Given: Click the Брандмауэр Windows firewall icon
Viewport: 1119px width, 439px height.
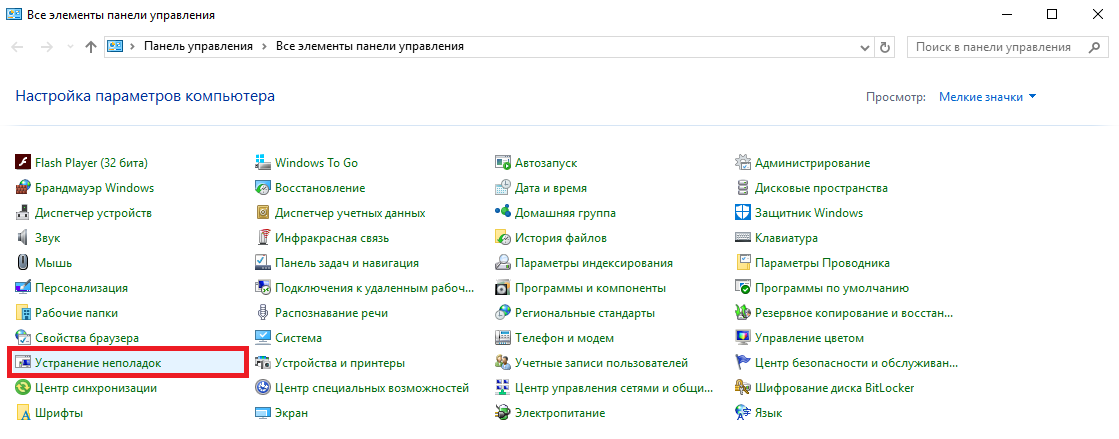Looking at the screenshot, I should tap(23, 188).
